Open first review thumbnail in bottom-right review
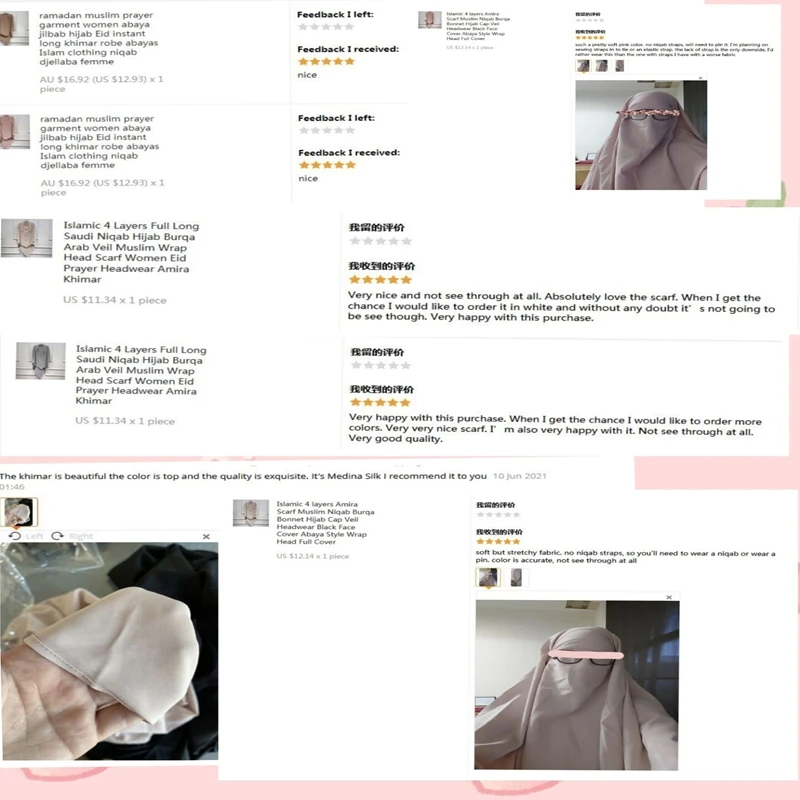The width and height of the screenshot is (800, 800). click(x=488, y=577)
